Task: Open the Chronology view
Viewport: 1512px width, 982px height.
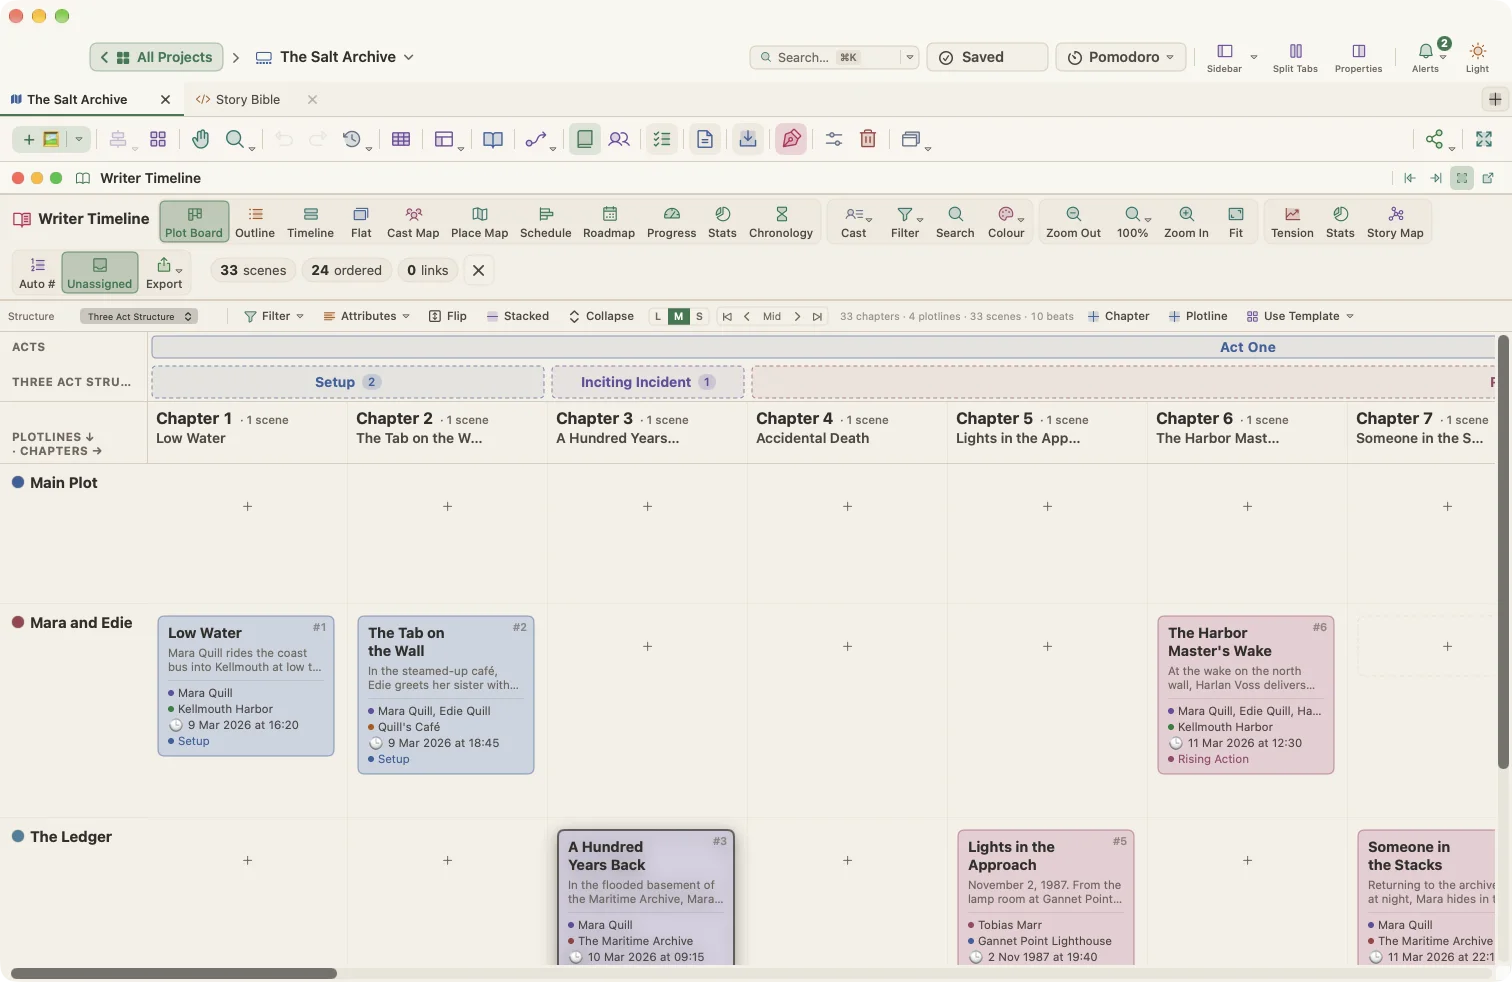Action: coord(781,222)
